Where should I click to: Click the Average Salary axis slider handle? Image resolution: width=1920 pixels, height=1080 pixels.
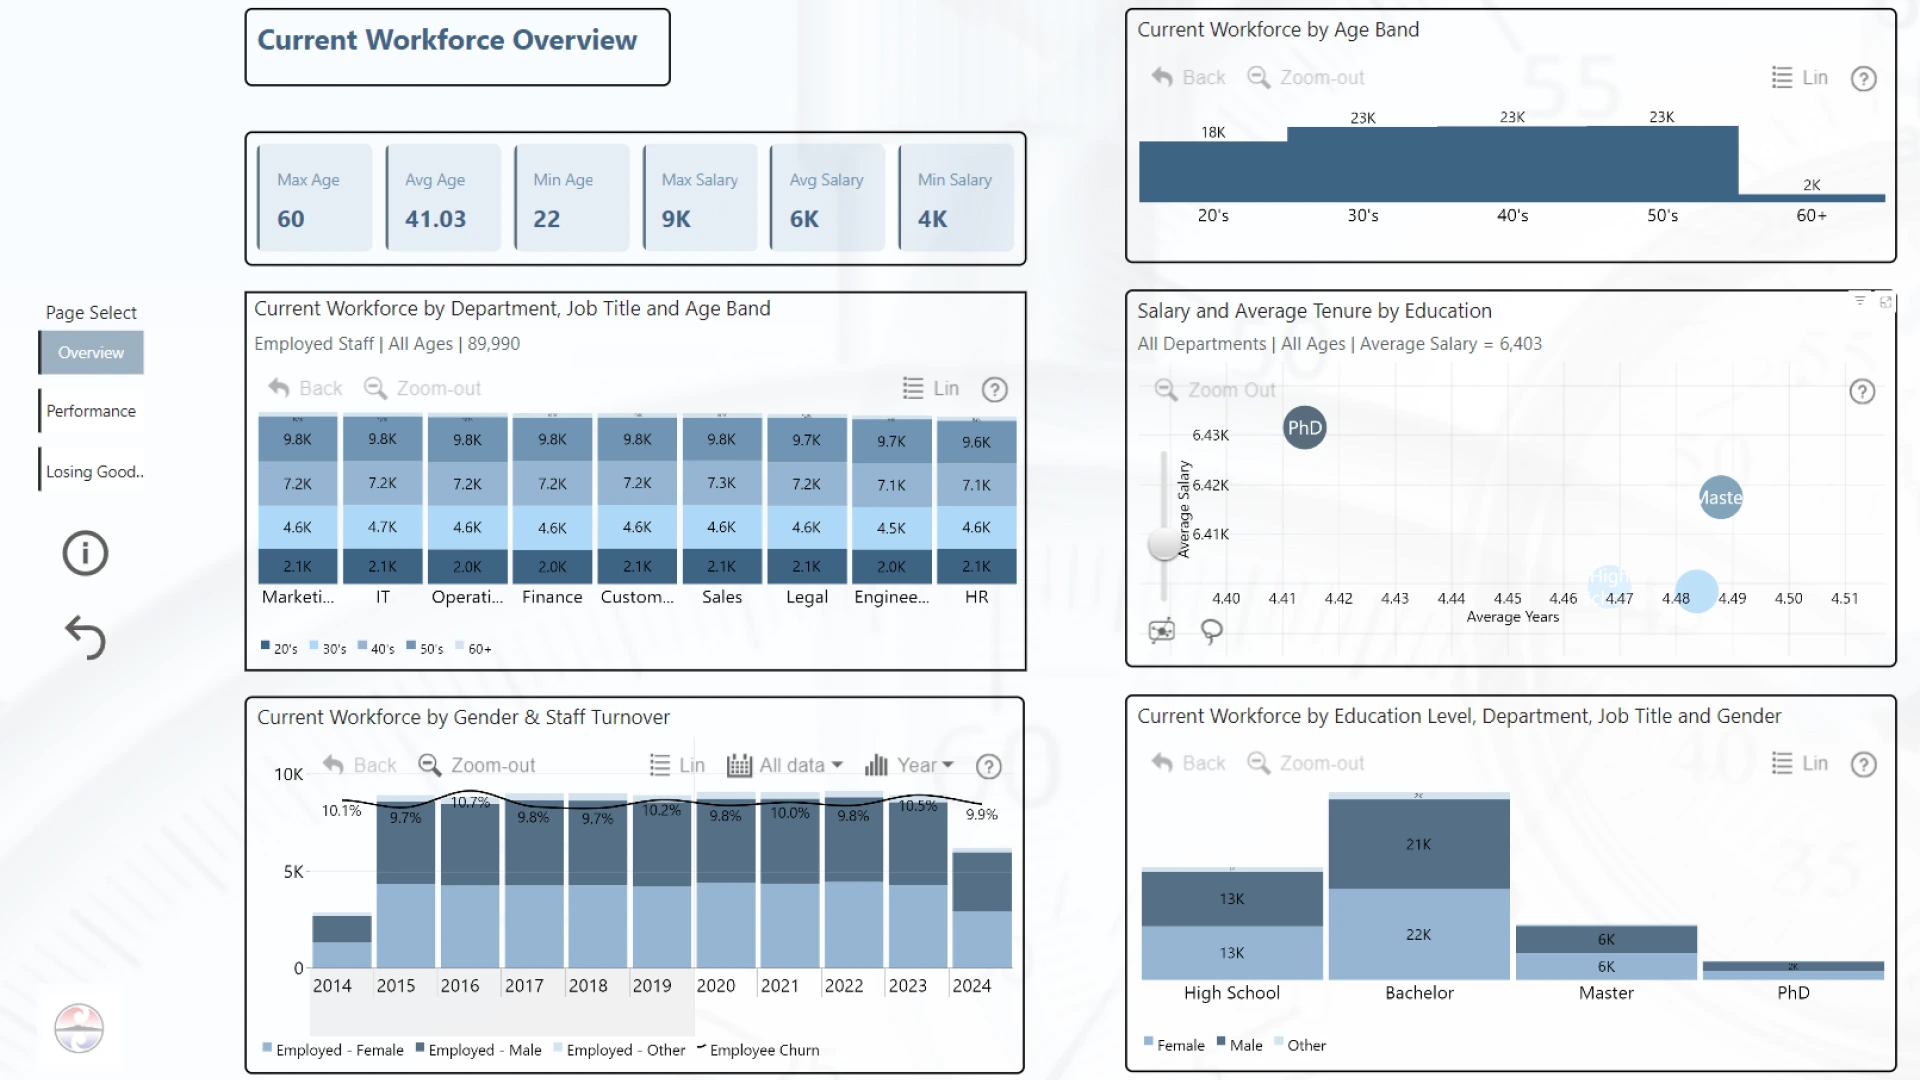coord(1163,544)
